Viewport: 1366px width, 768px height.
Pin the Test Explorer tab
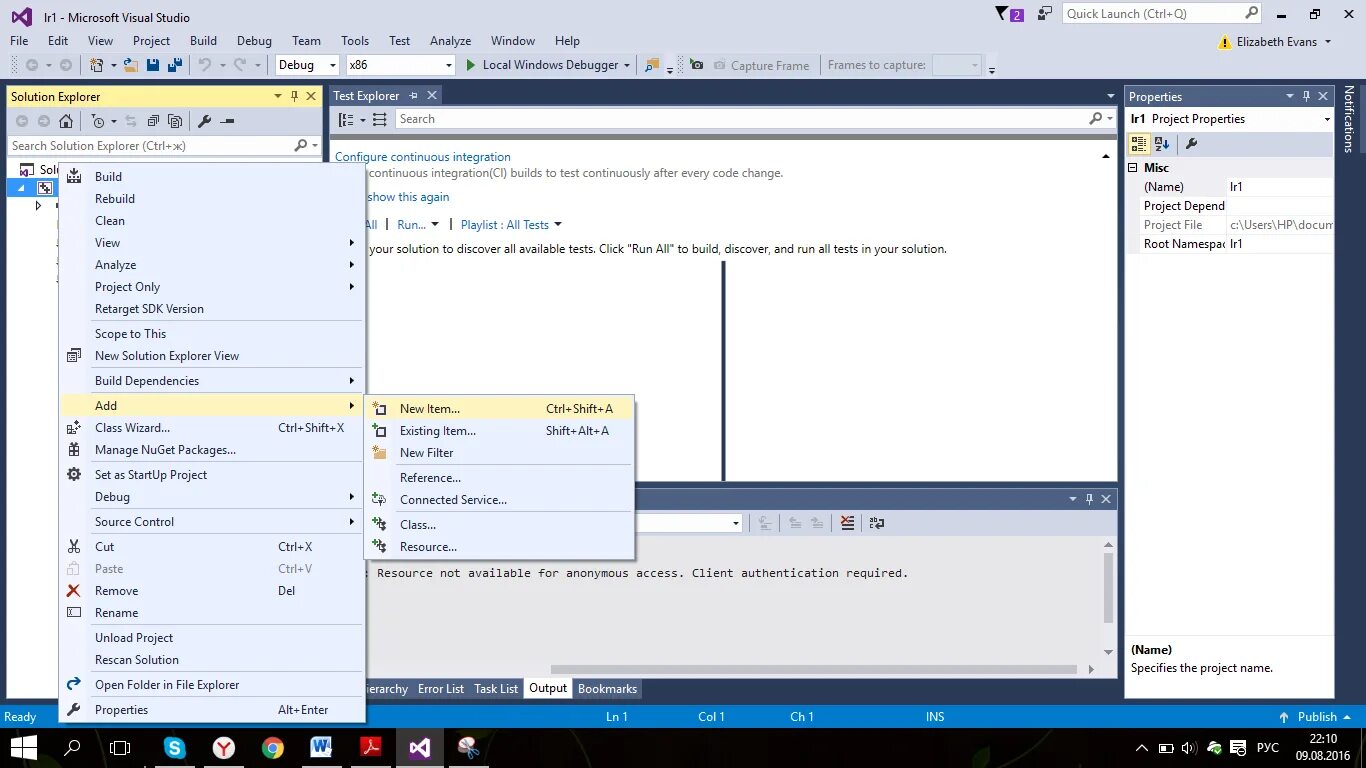click(414, 95)
